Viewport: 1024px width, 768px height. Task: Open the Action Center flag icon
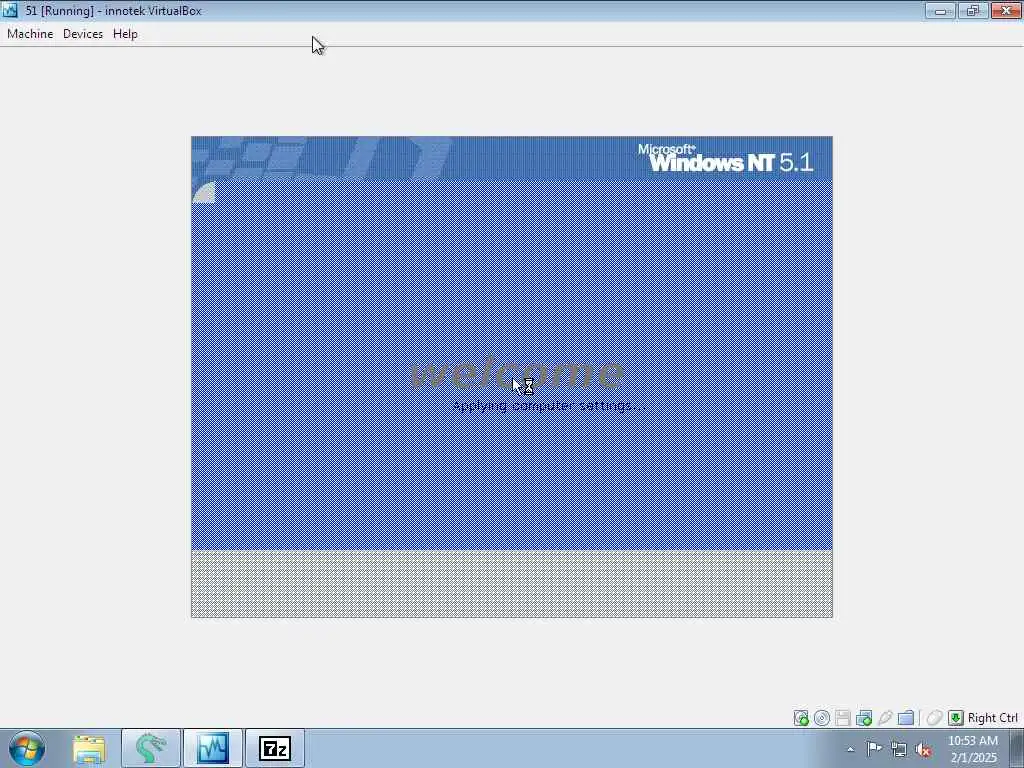click(874, 749)
